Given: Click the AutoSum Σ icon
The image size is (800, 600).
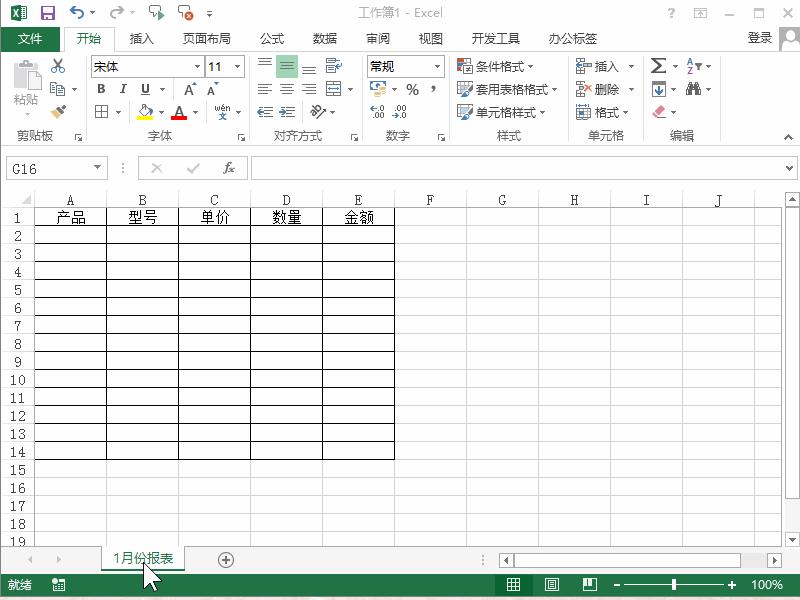Looking at the screenshot, I should [658, 64].
